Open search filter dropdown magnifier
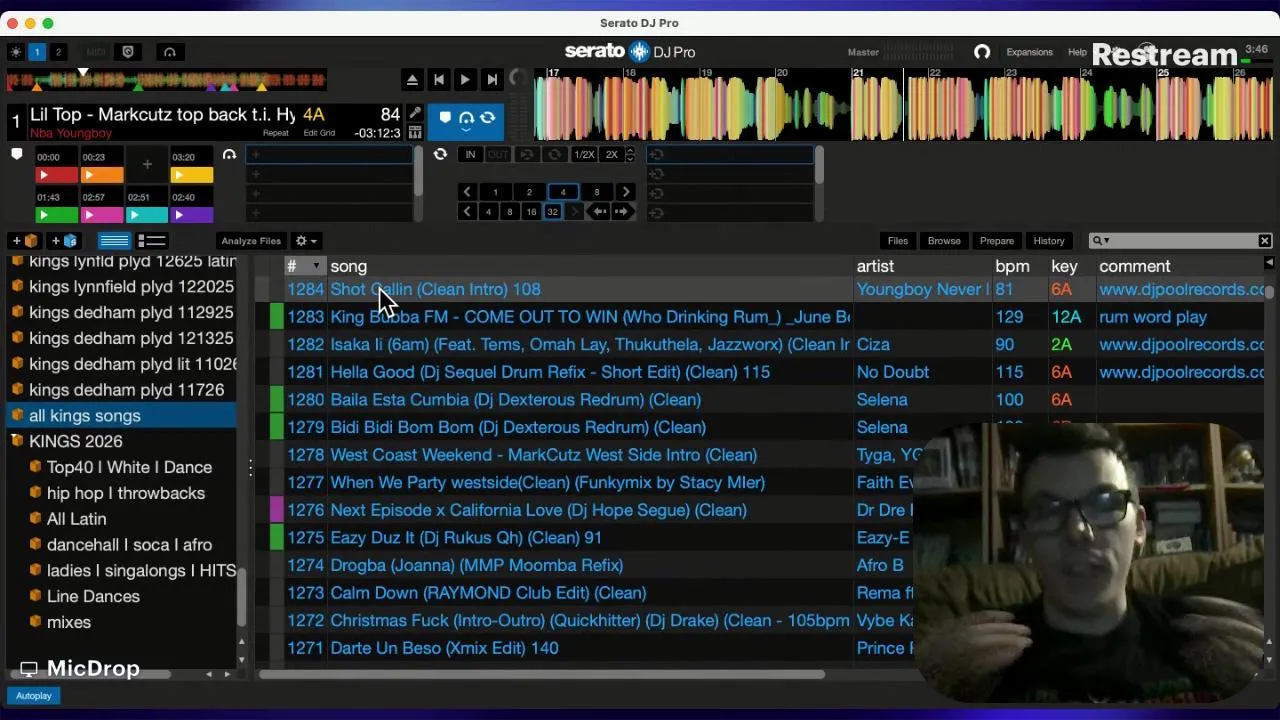The width and height of the screenshot is (1280, 720). [x=1100, y=241]
